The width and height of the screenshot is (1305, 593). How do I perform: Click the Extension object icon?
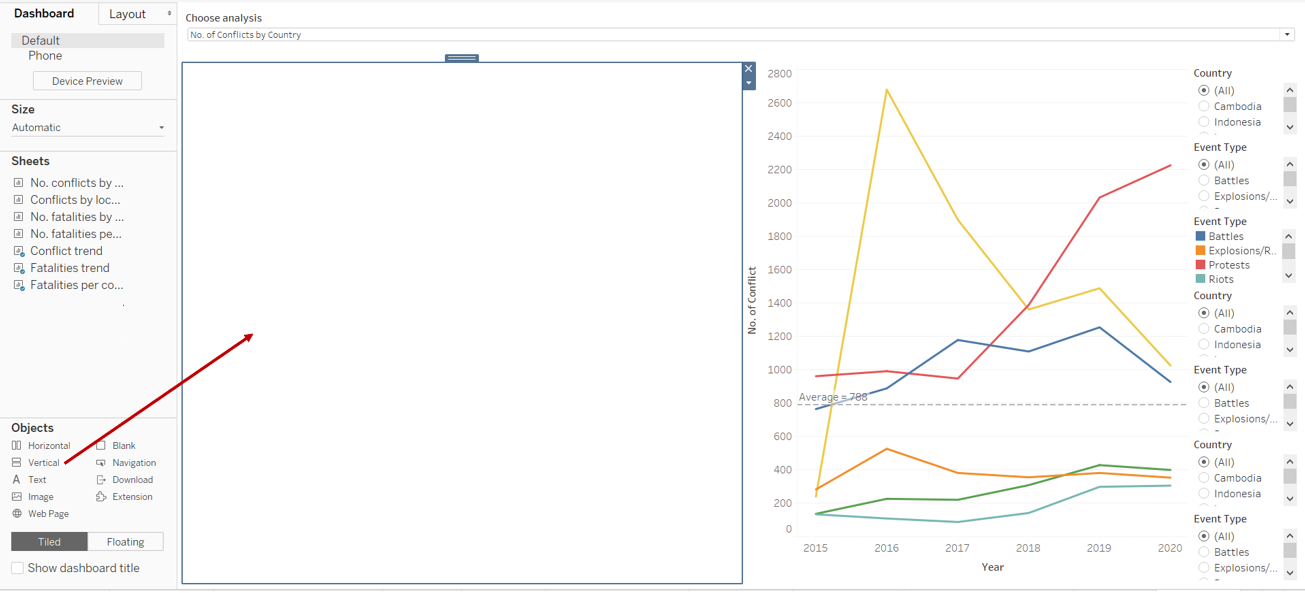click(x=101, y=497)
